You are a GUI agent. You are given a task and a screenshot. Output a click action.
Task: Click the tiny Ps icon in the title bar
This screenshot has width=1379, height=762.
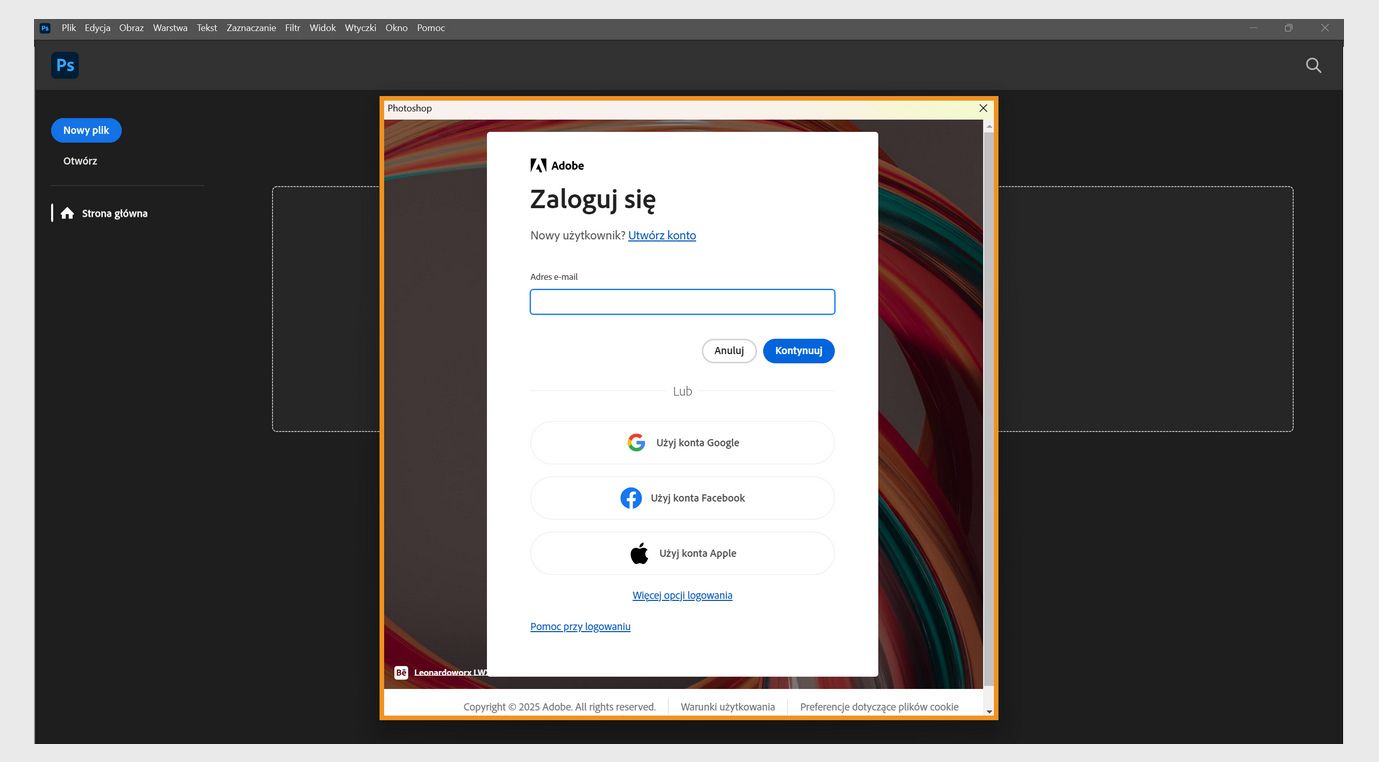point(44,27)
